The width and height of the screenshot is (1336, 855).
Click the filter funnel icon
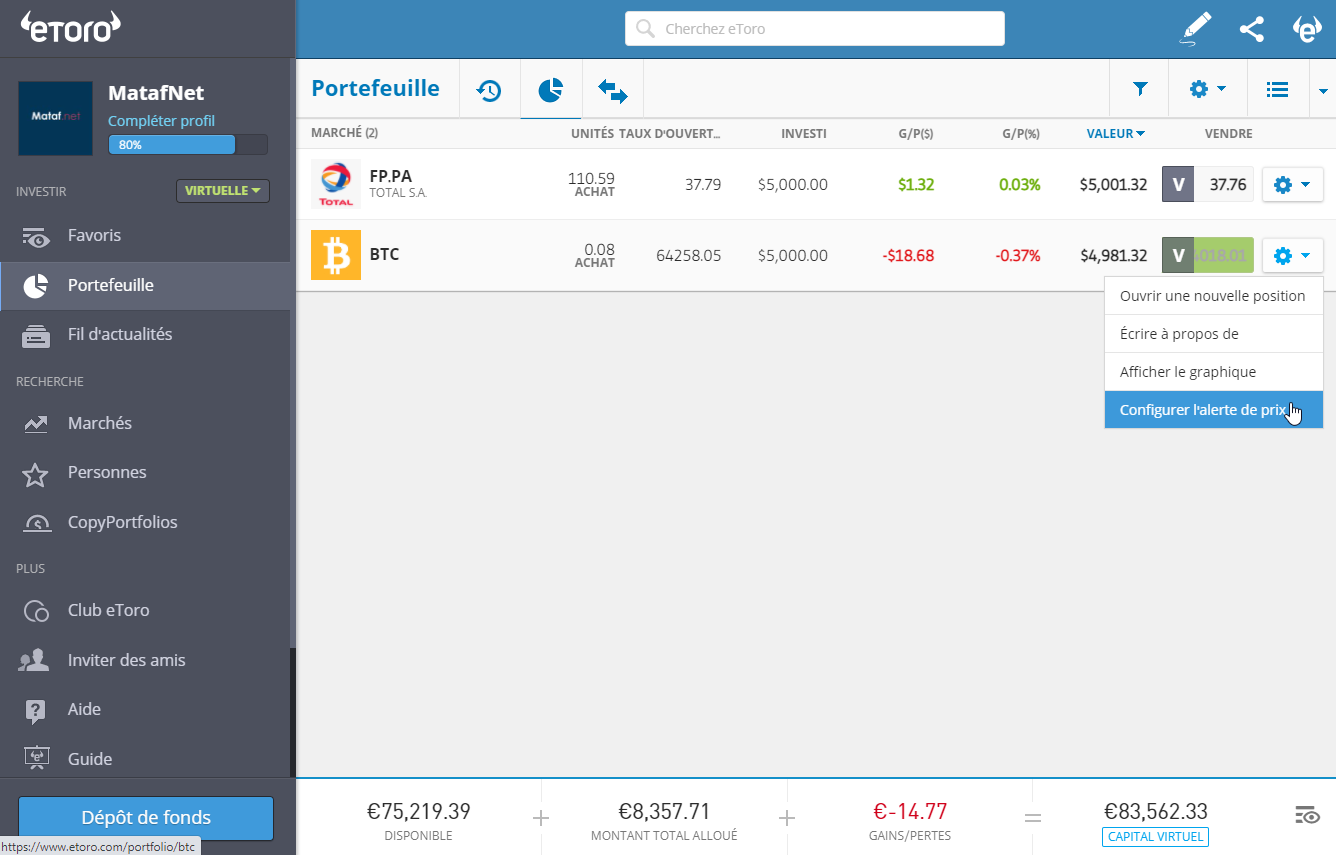(x=1139, y=89)
